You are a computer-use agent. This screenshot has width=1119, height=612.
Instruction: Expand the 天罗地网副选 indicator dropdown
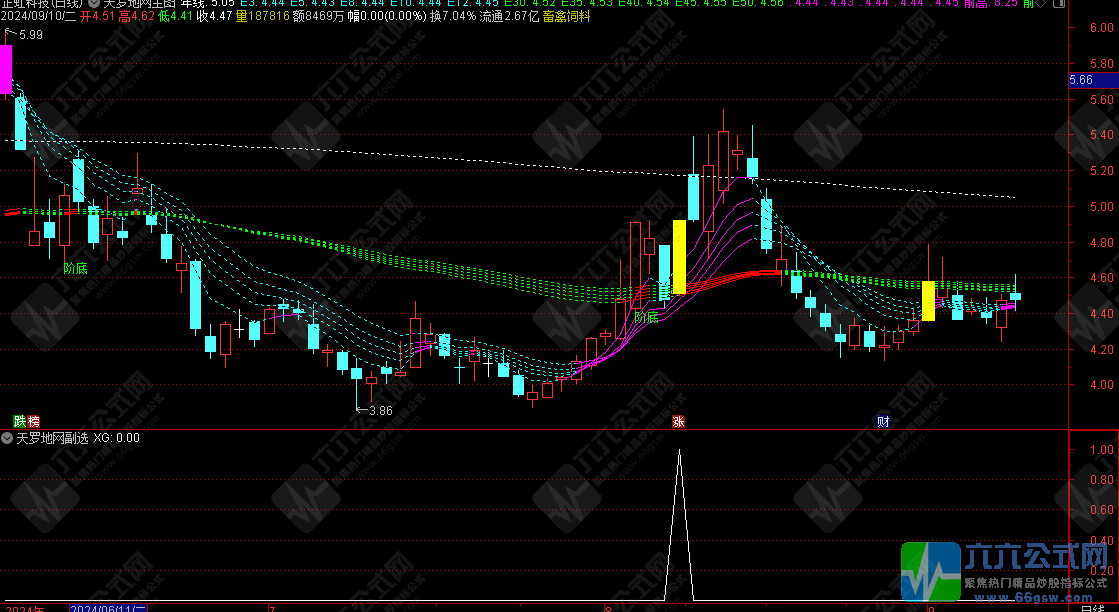click(x=8, y=438)
